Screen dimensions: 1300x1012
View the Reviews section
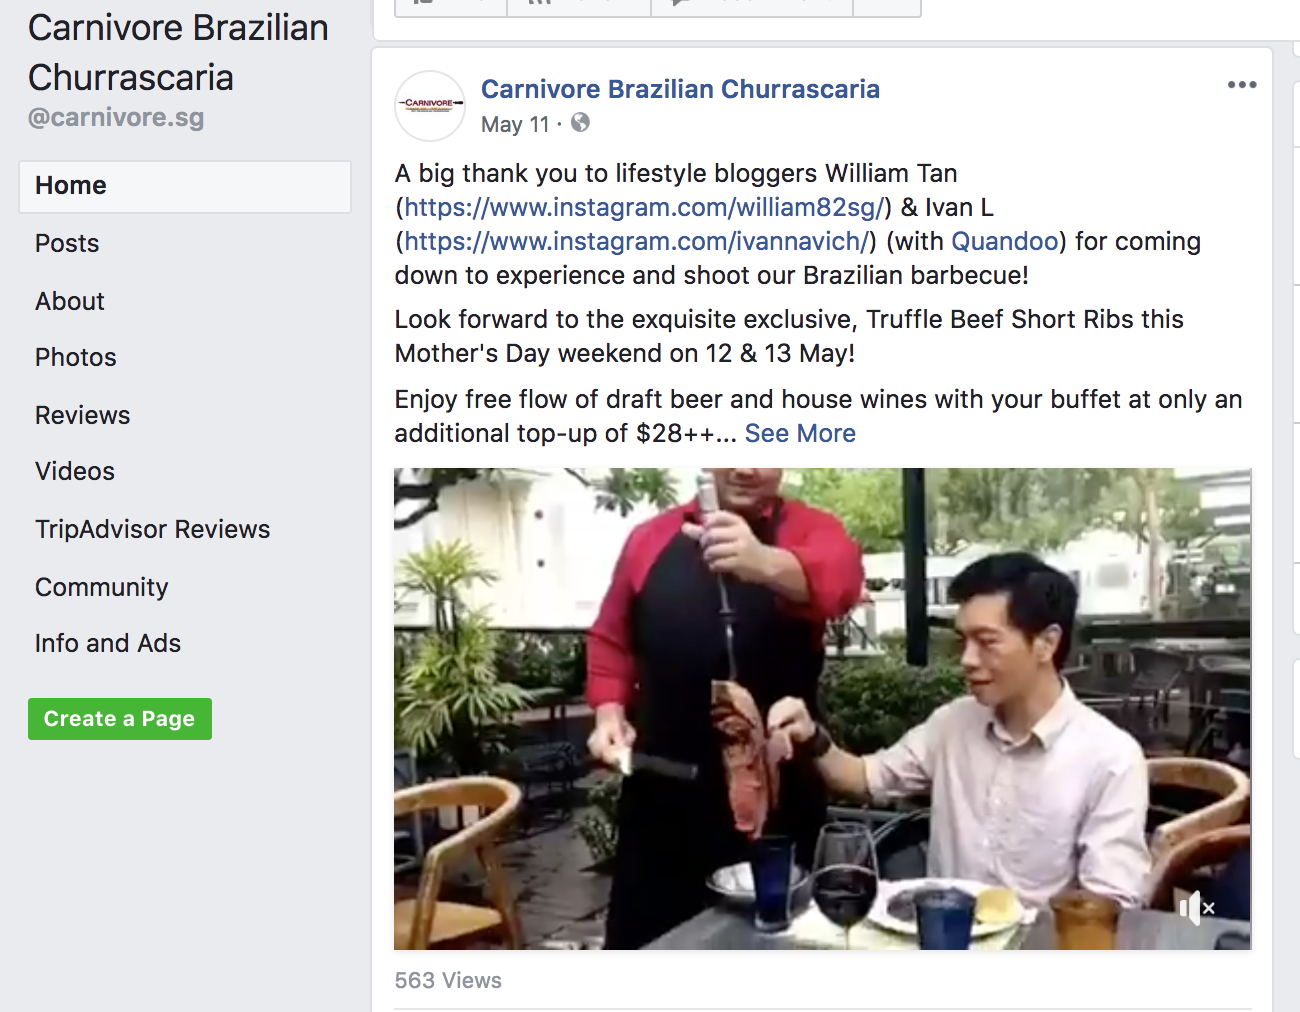pos(83,415)
